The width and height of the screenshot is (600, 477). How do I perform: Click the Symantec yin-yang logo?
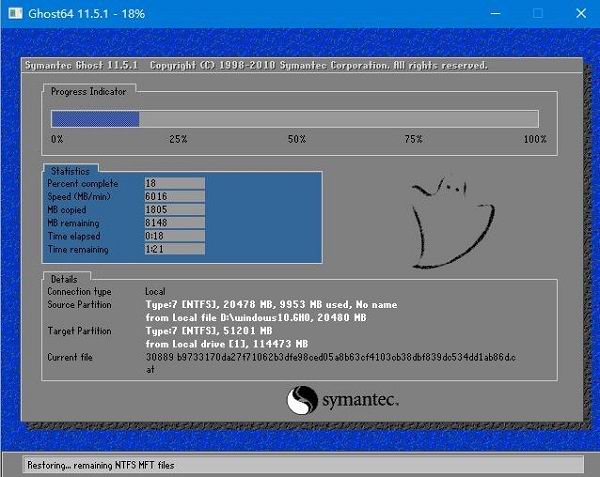click(302, 401)
